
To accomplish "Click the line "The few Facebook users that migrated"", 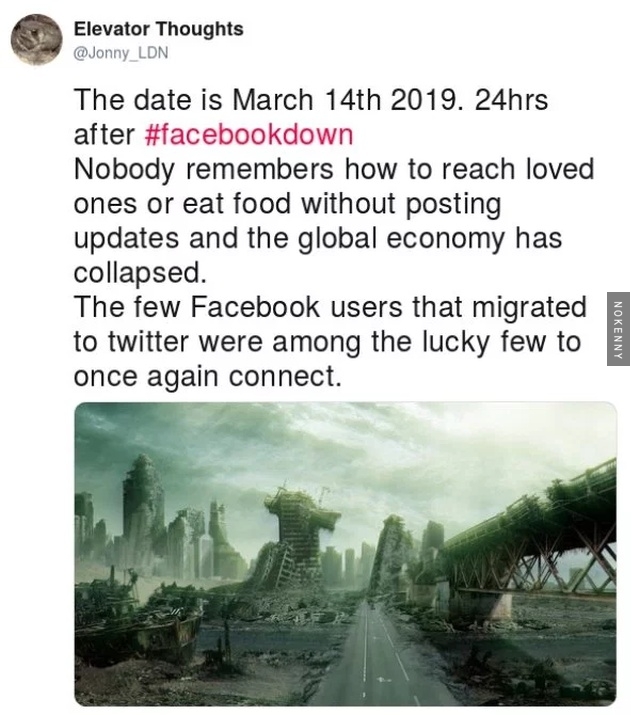I will click(x=330, y=307).
